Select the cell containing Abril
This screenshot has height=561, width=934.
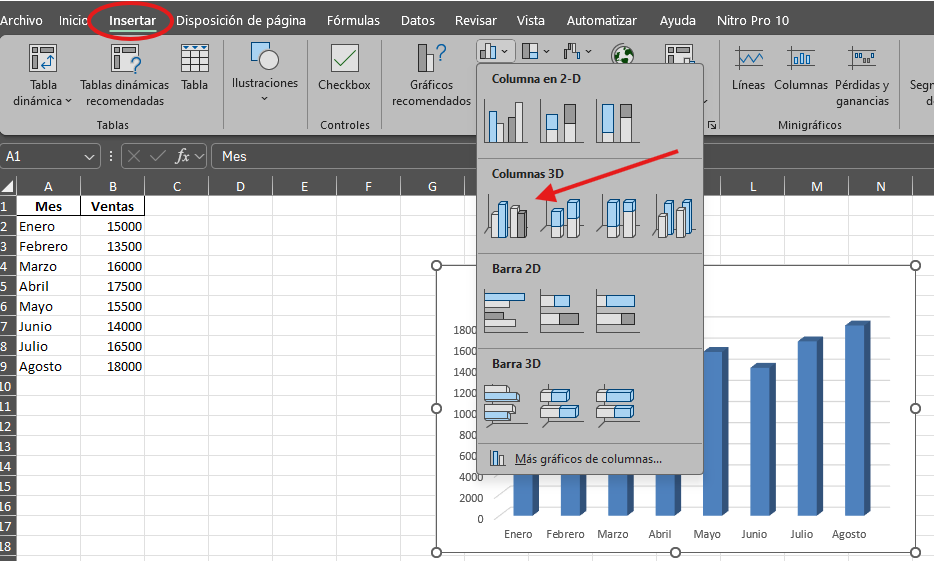(48, 286)
